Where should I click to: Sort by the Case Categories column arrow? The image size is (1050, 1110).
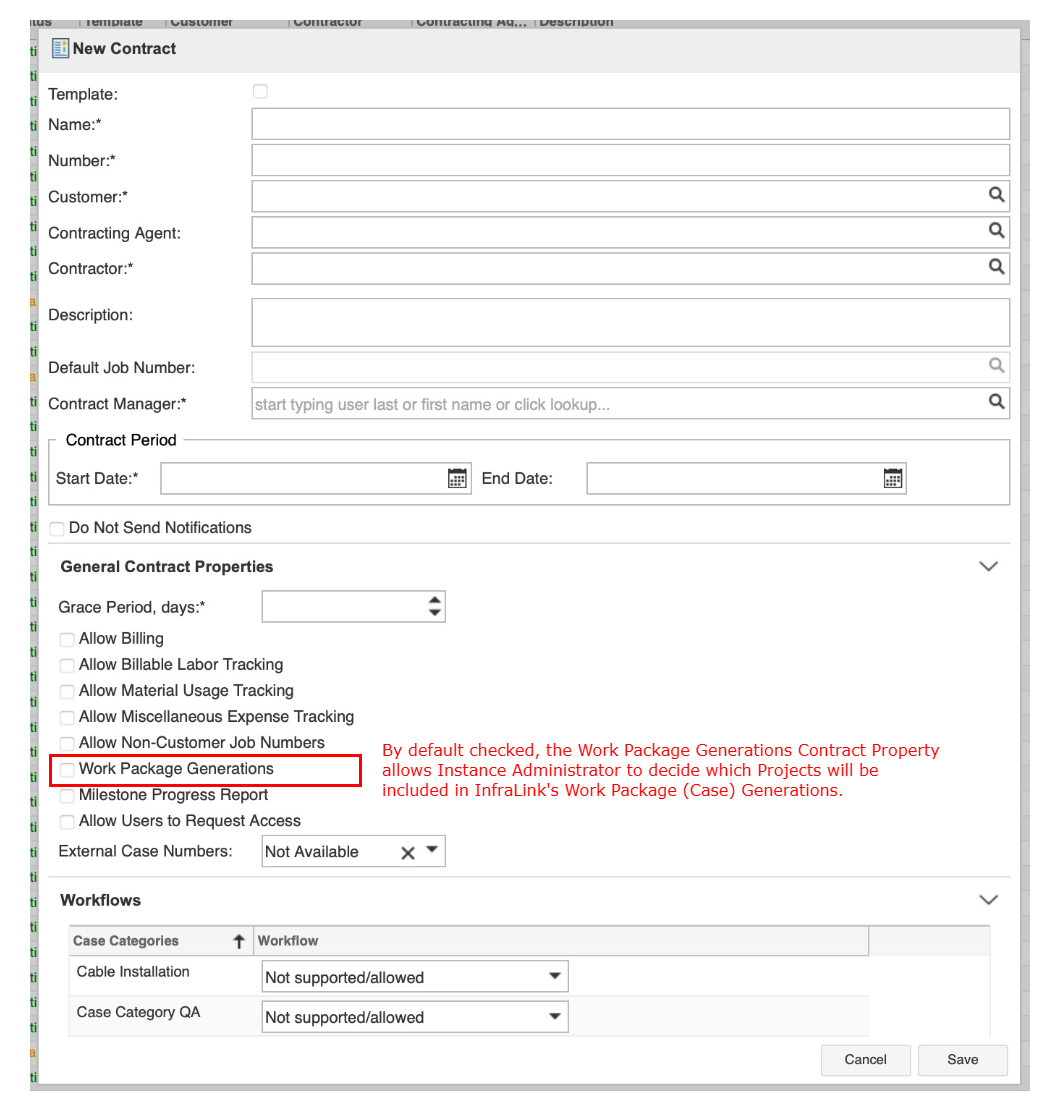[239, 941]
